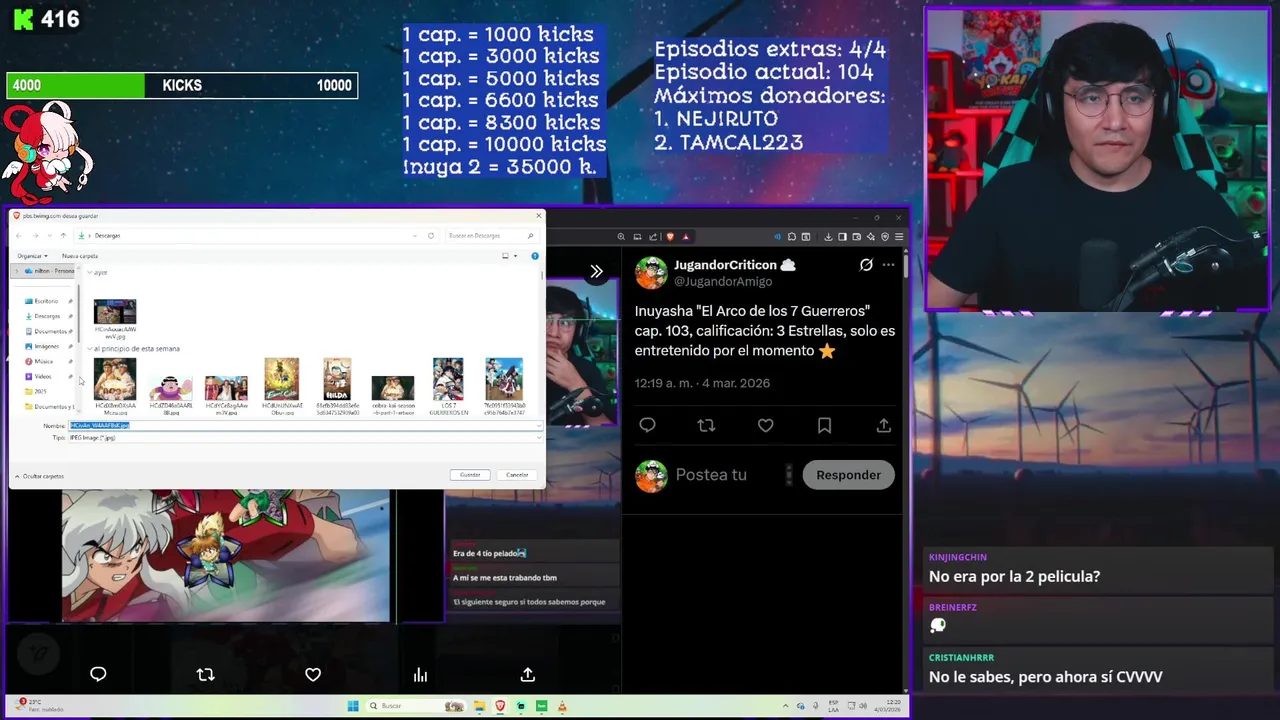
Task: Select Vídeos in the navigation pane
Action: [x=42, y=376]
